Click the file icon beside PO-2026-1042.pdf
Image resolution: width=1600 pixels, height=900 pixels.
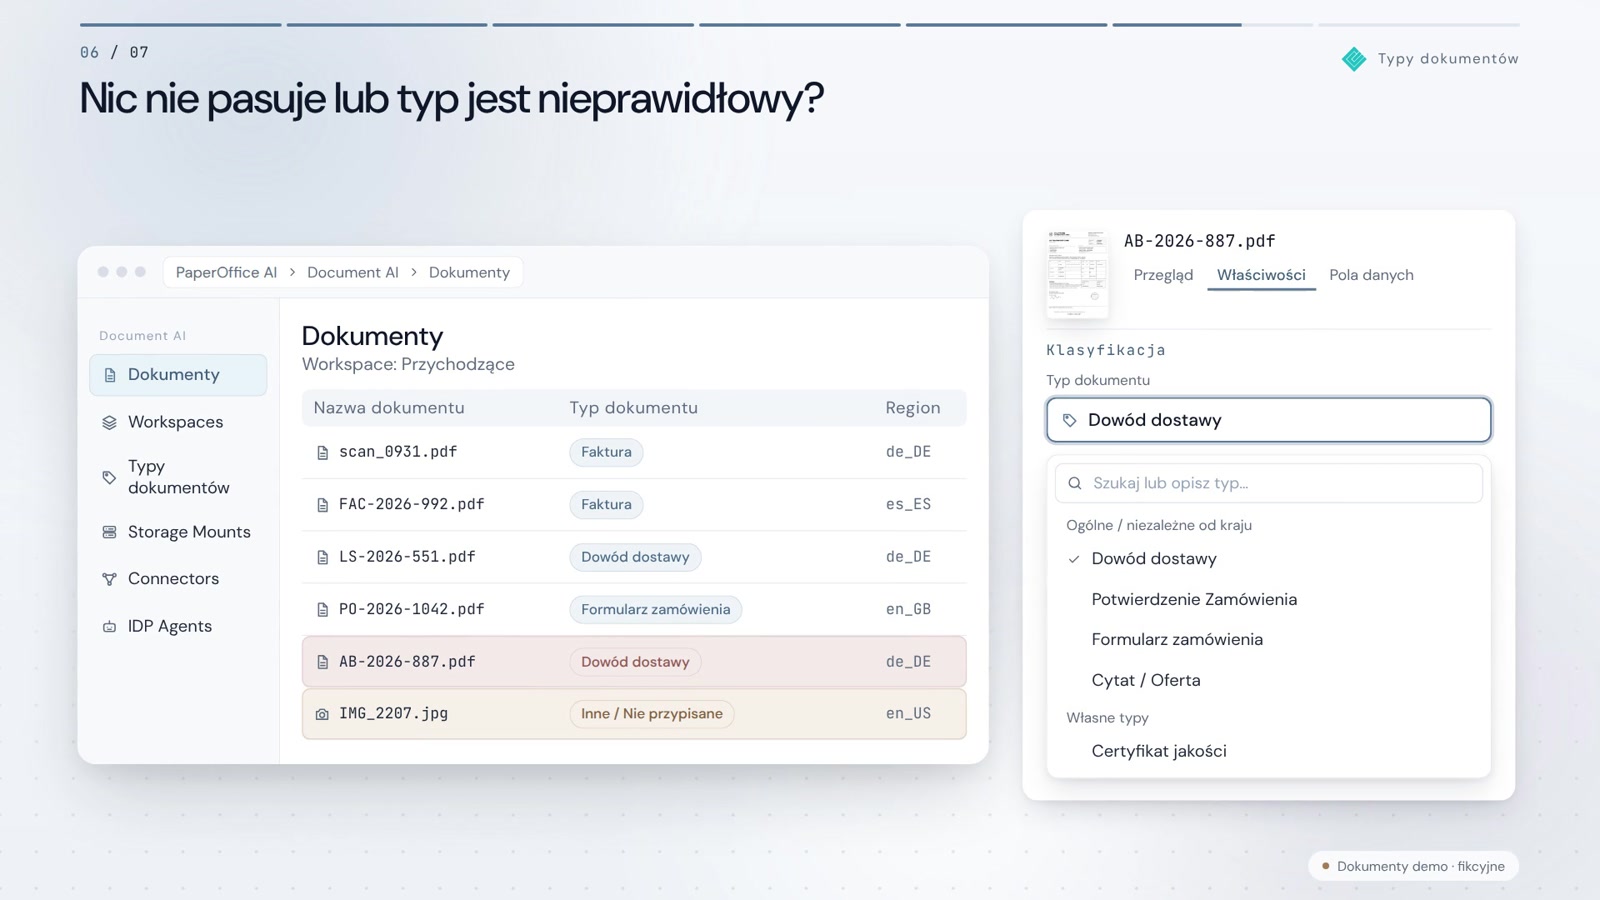point(322,610)
